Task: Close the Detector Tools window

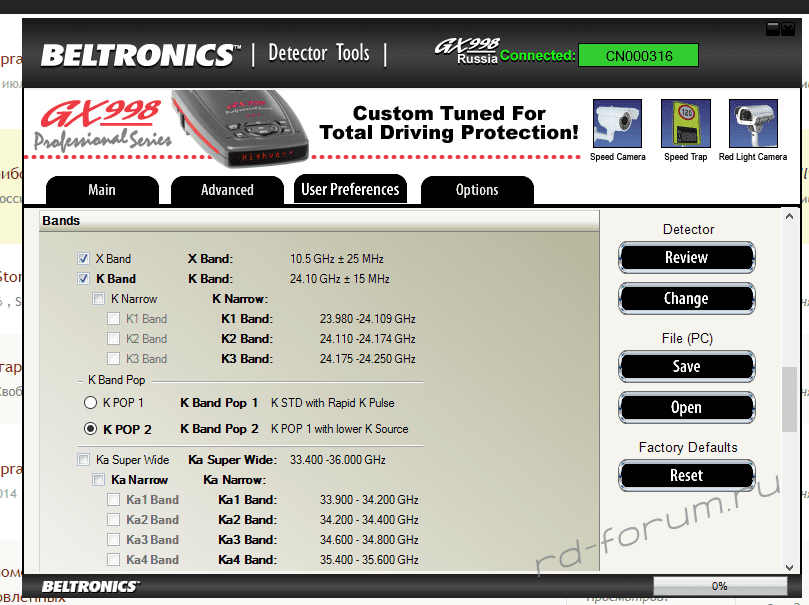Action: click(x=788, y=29)
